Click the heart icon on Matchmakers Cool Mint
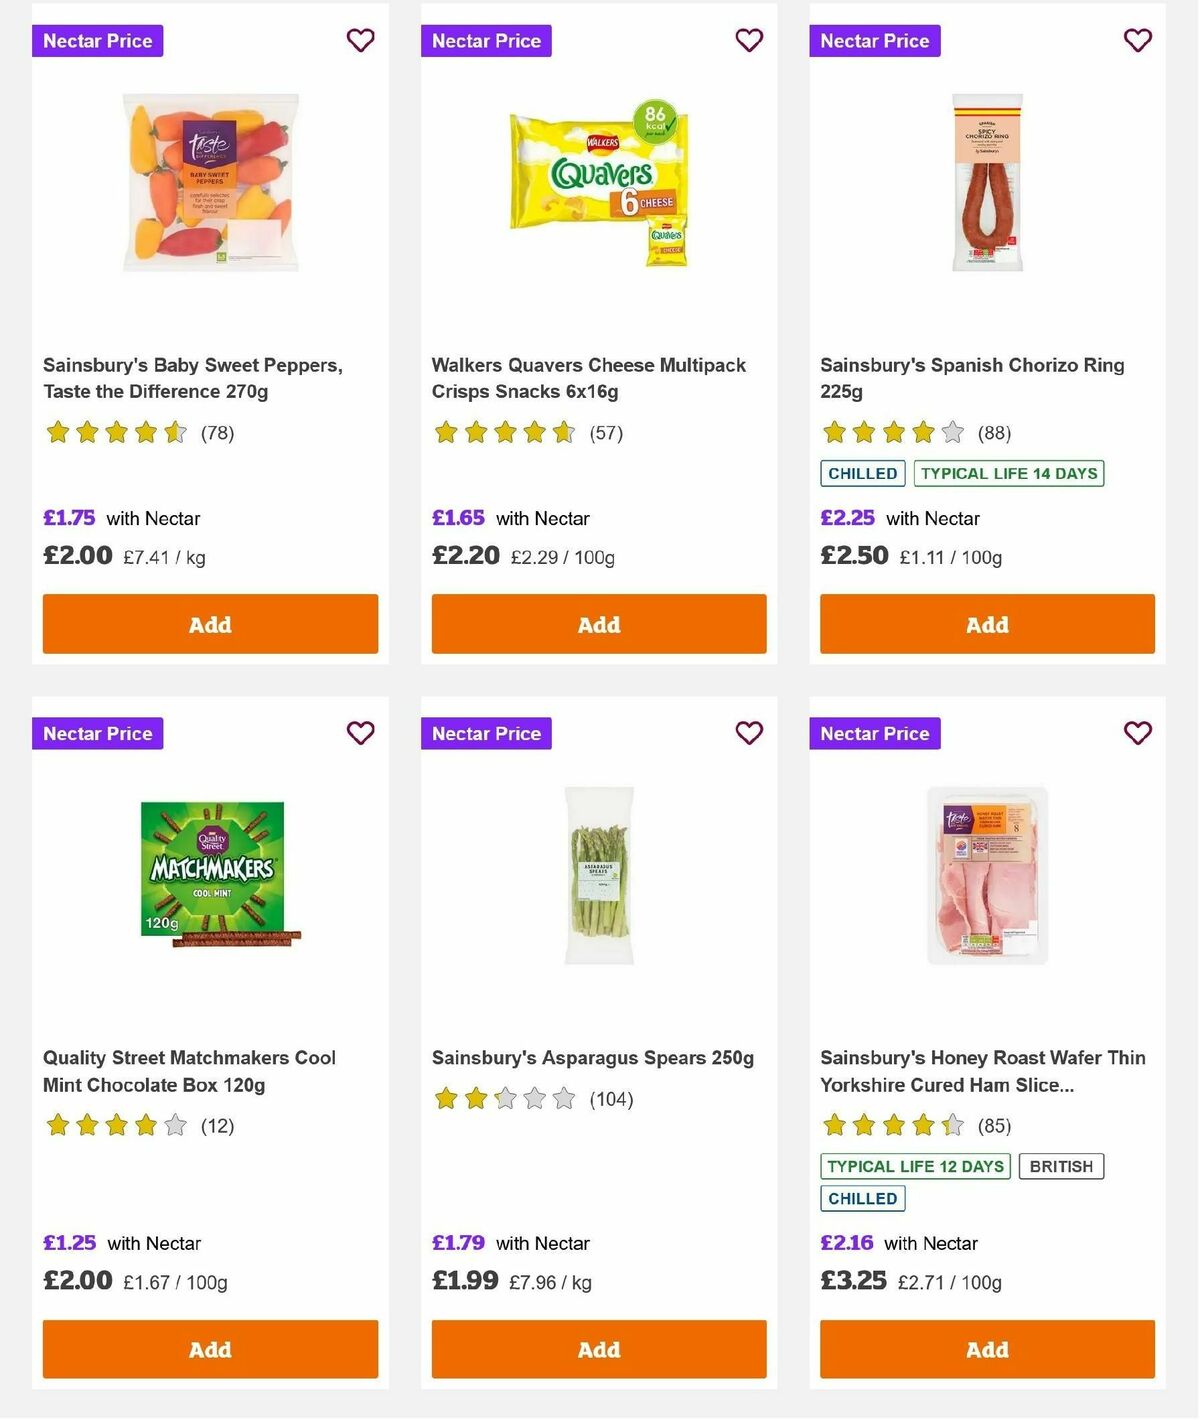The image size is (1200, 1420). point(360,733)
